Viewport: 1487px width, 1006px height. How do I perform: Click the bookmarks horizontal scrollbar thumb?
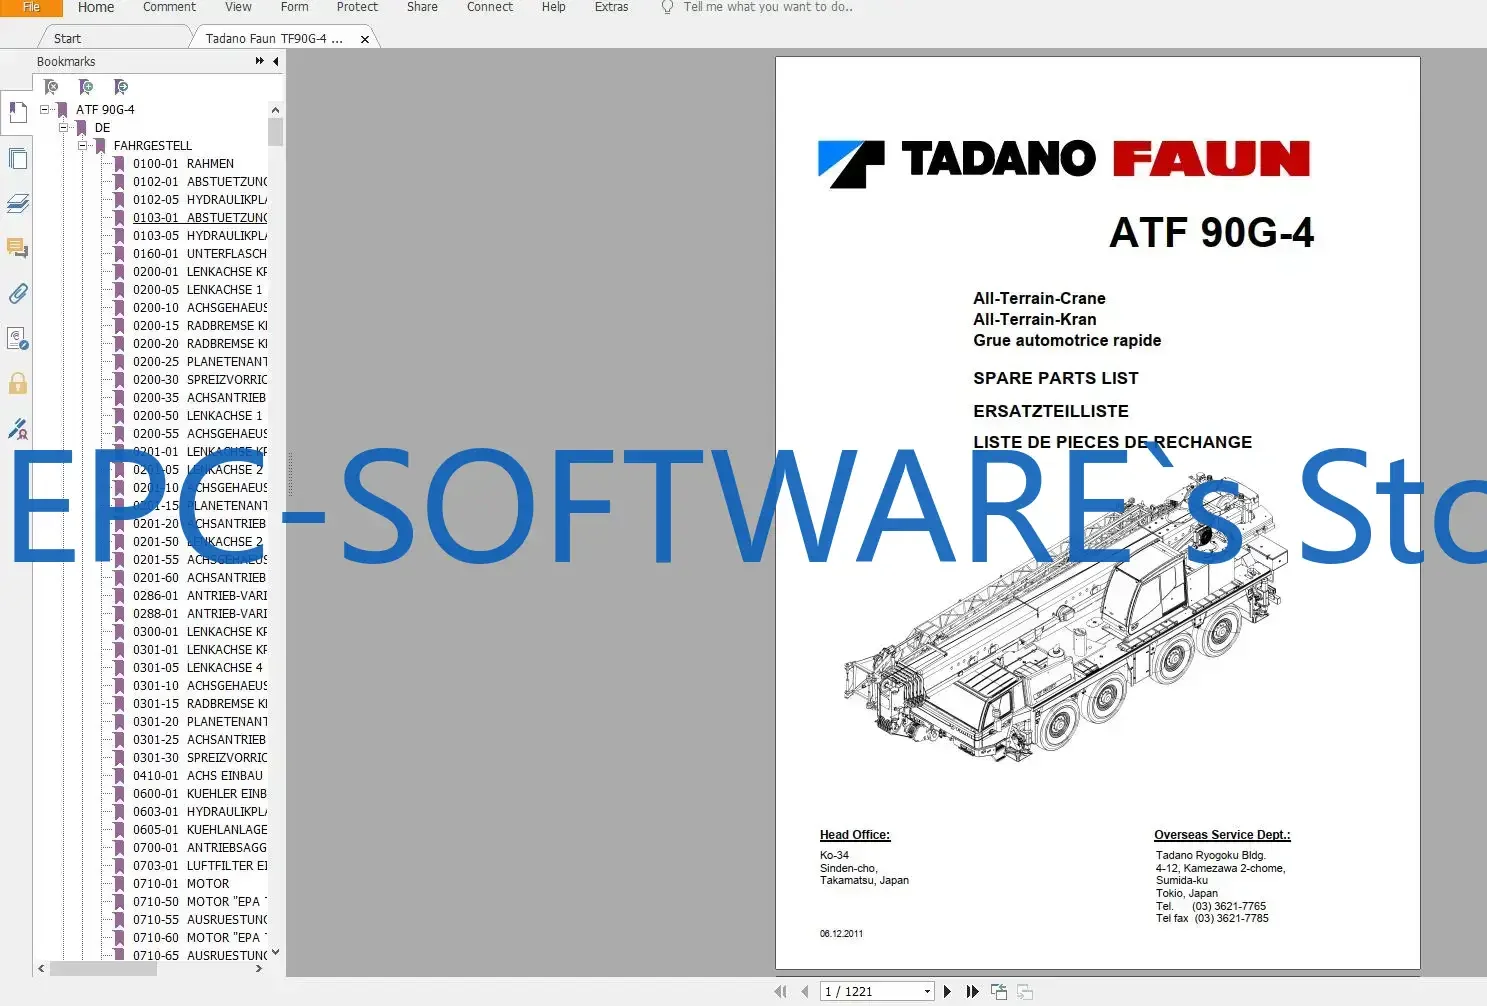click(103, 968)
